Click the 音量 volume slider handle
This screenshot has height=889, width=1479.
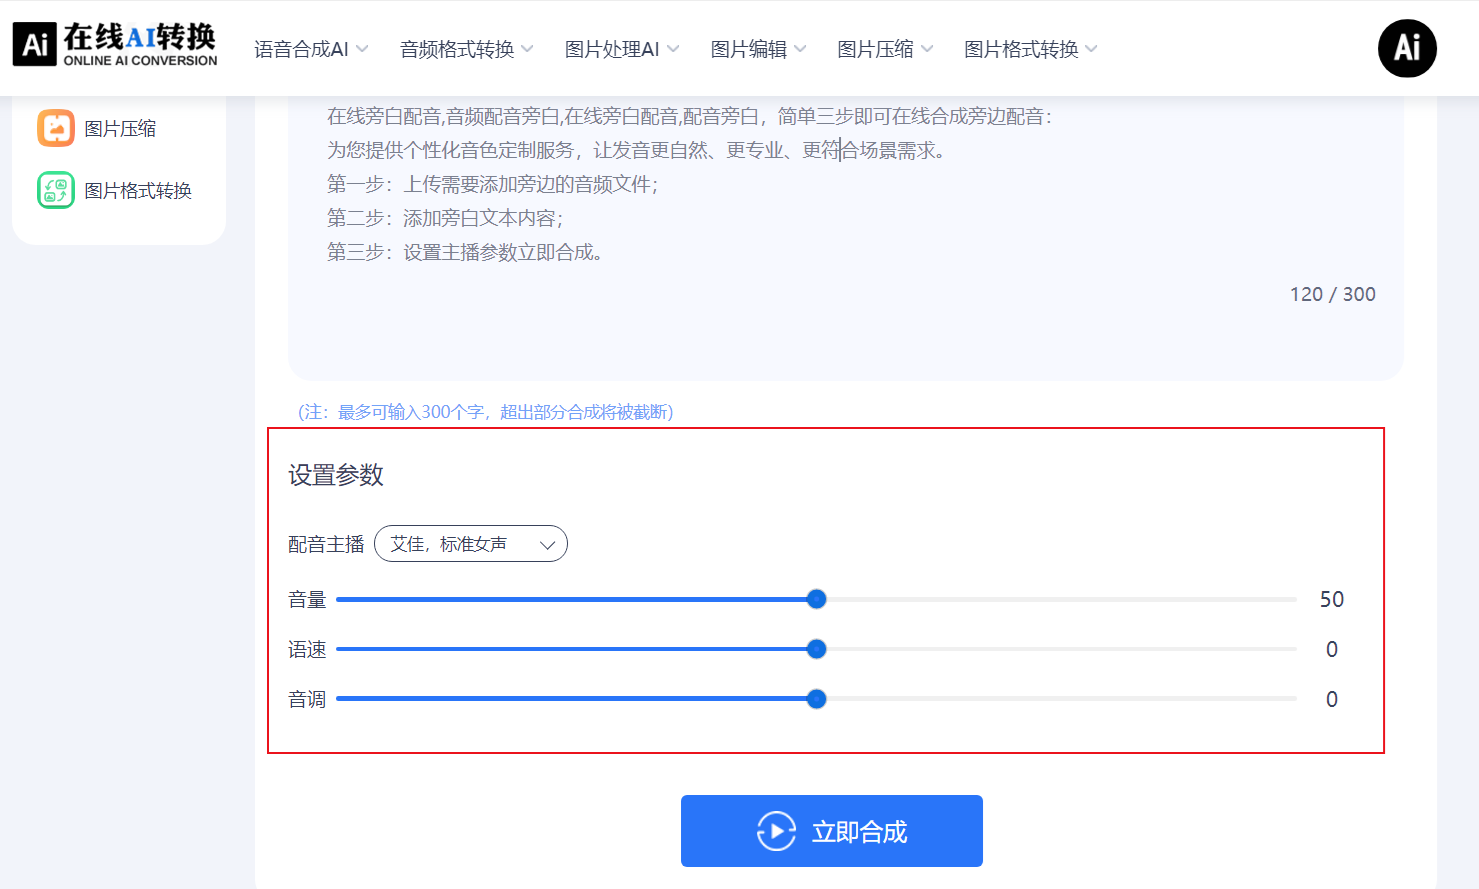[817, 599]
